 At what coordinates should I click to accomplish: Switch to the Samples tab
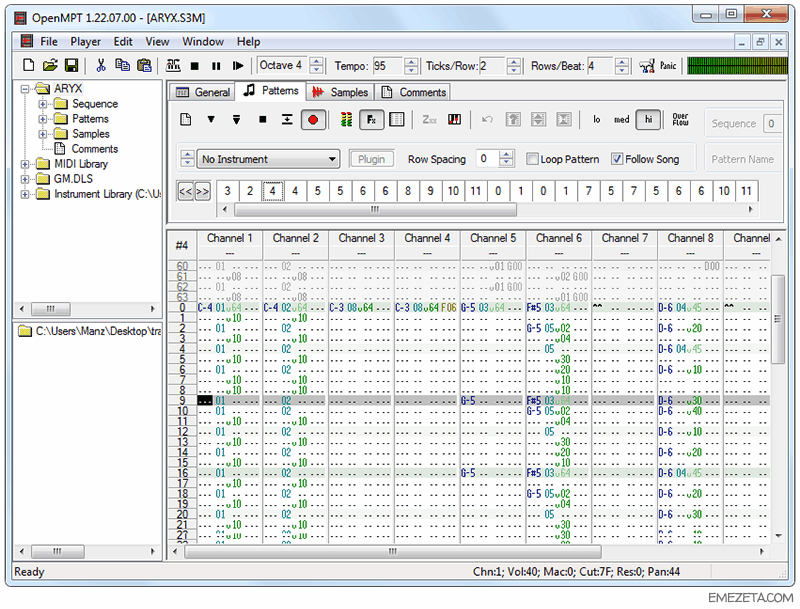click(340, 92)
